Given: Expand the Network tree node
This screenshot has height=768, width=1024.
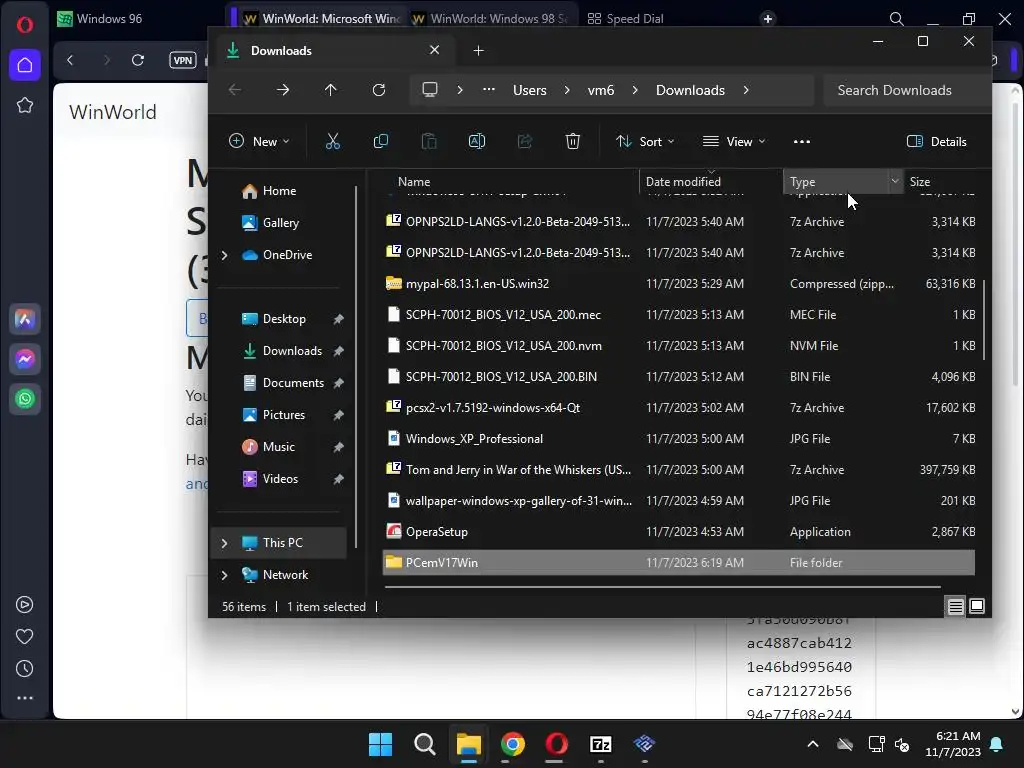Looking at the screenshot, I should click(225, 575).
